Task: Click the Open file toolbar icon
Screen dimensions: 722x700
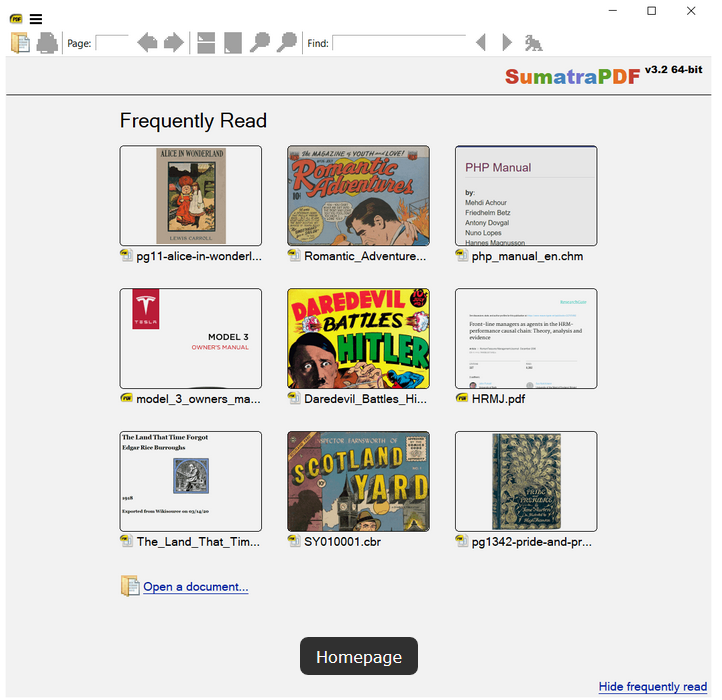Action: [20, 43]
